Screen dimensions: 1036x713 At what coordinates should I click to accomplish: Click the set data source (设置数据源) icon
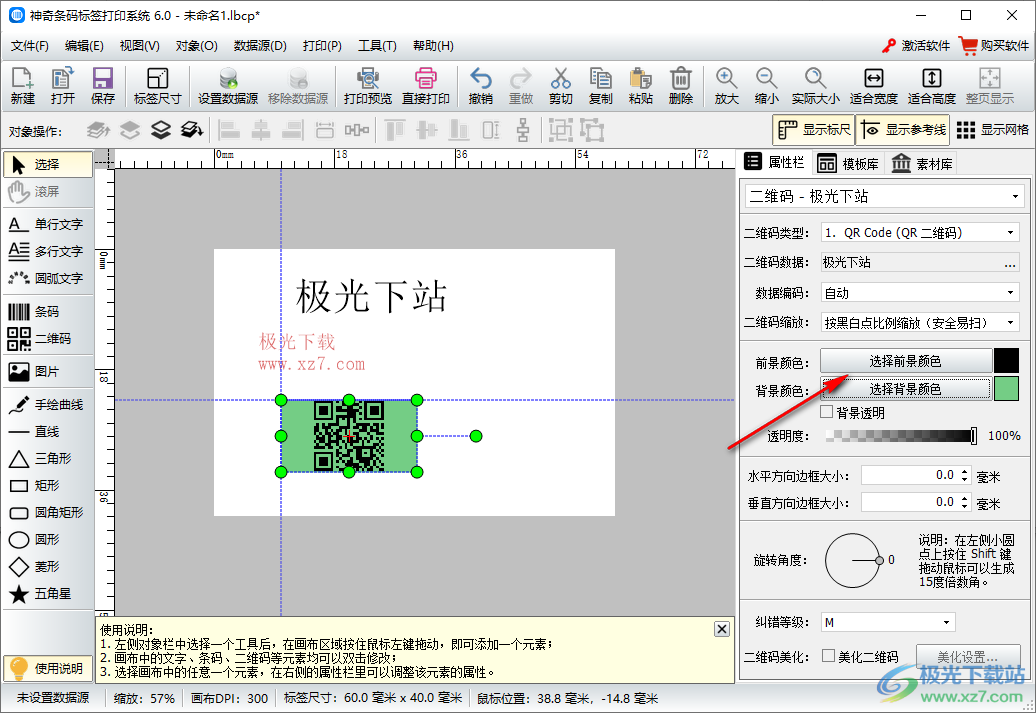tap(228, 86)
